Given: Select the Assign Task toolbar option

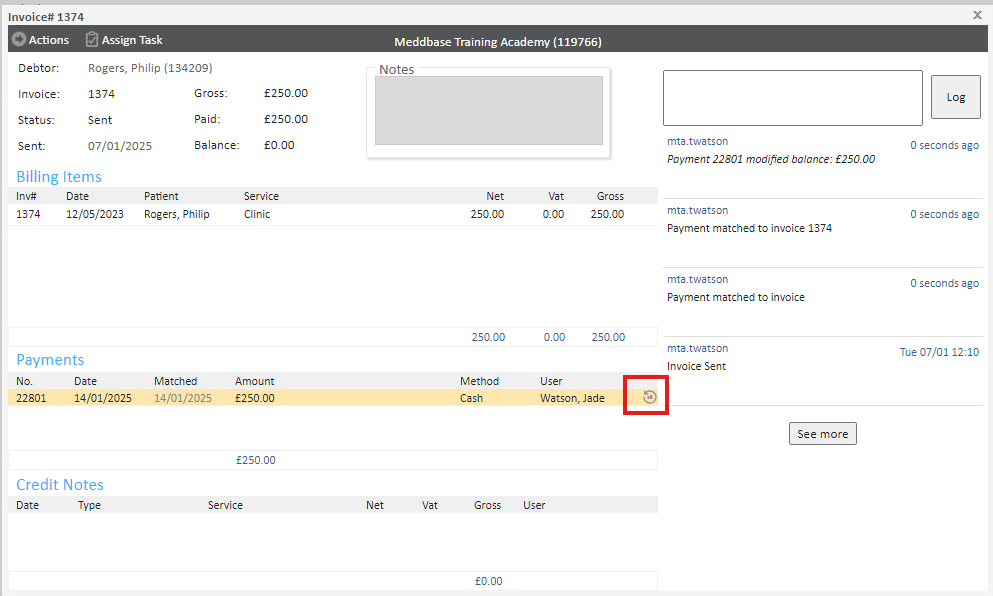Looking at the screenshot, I should 131,40.
